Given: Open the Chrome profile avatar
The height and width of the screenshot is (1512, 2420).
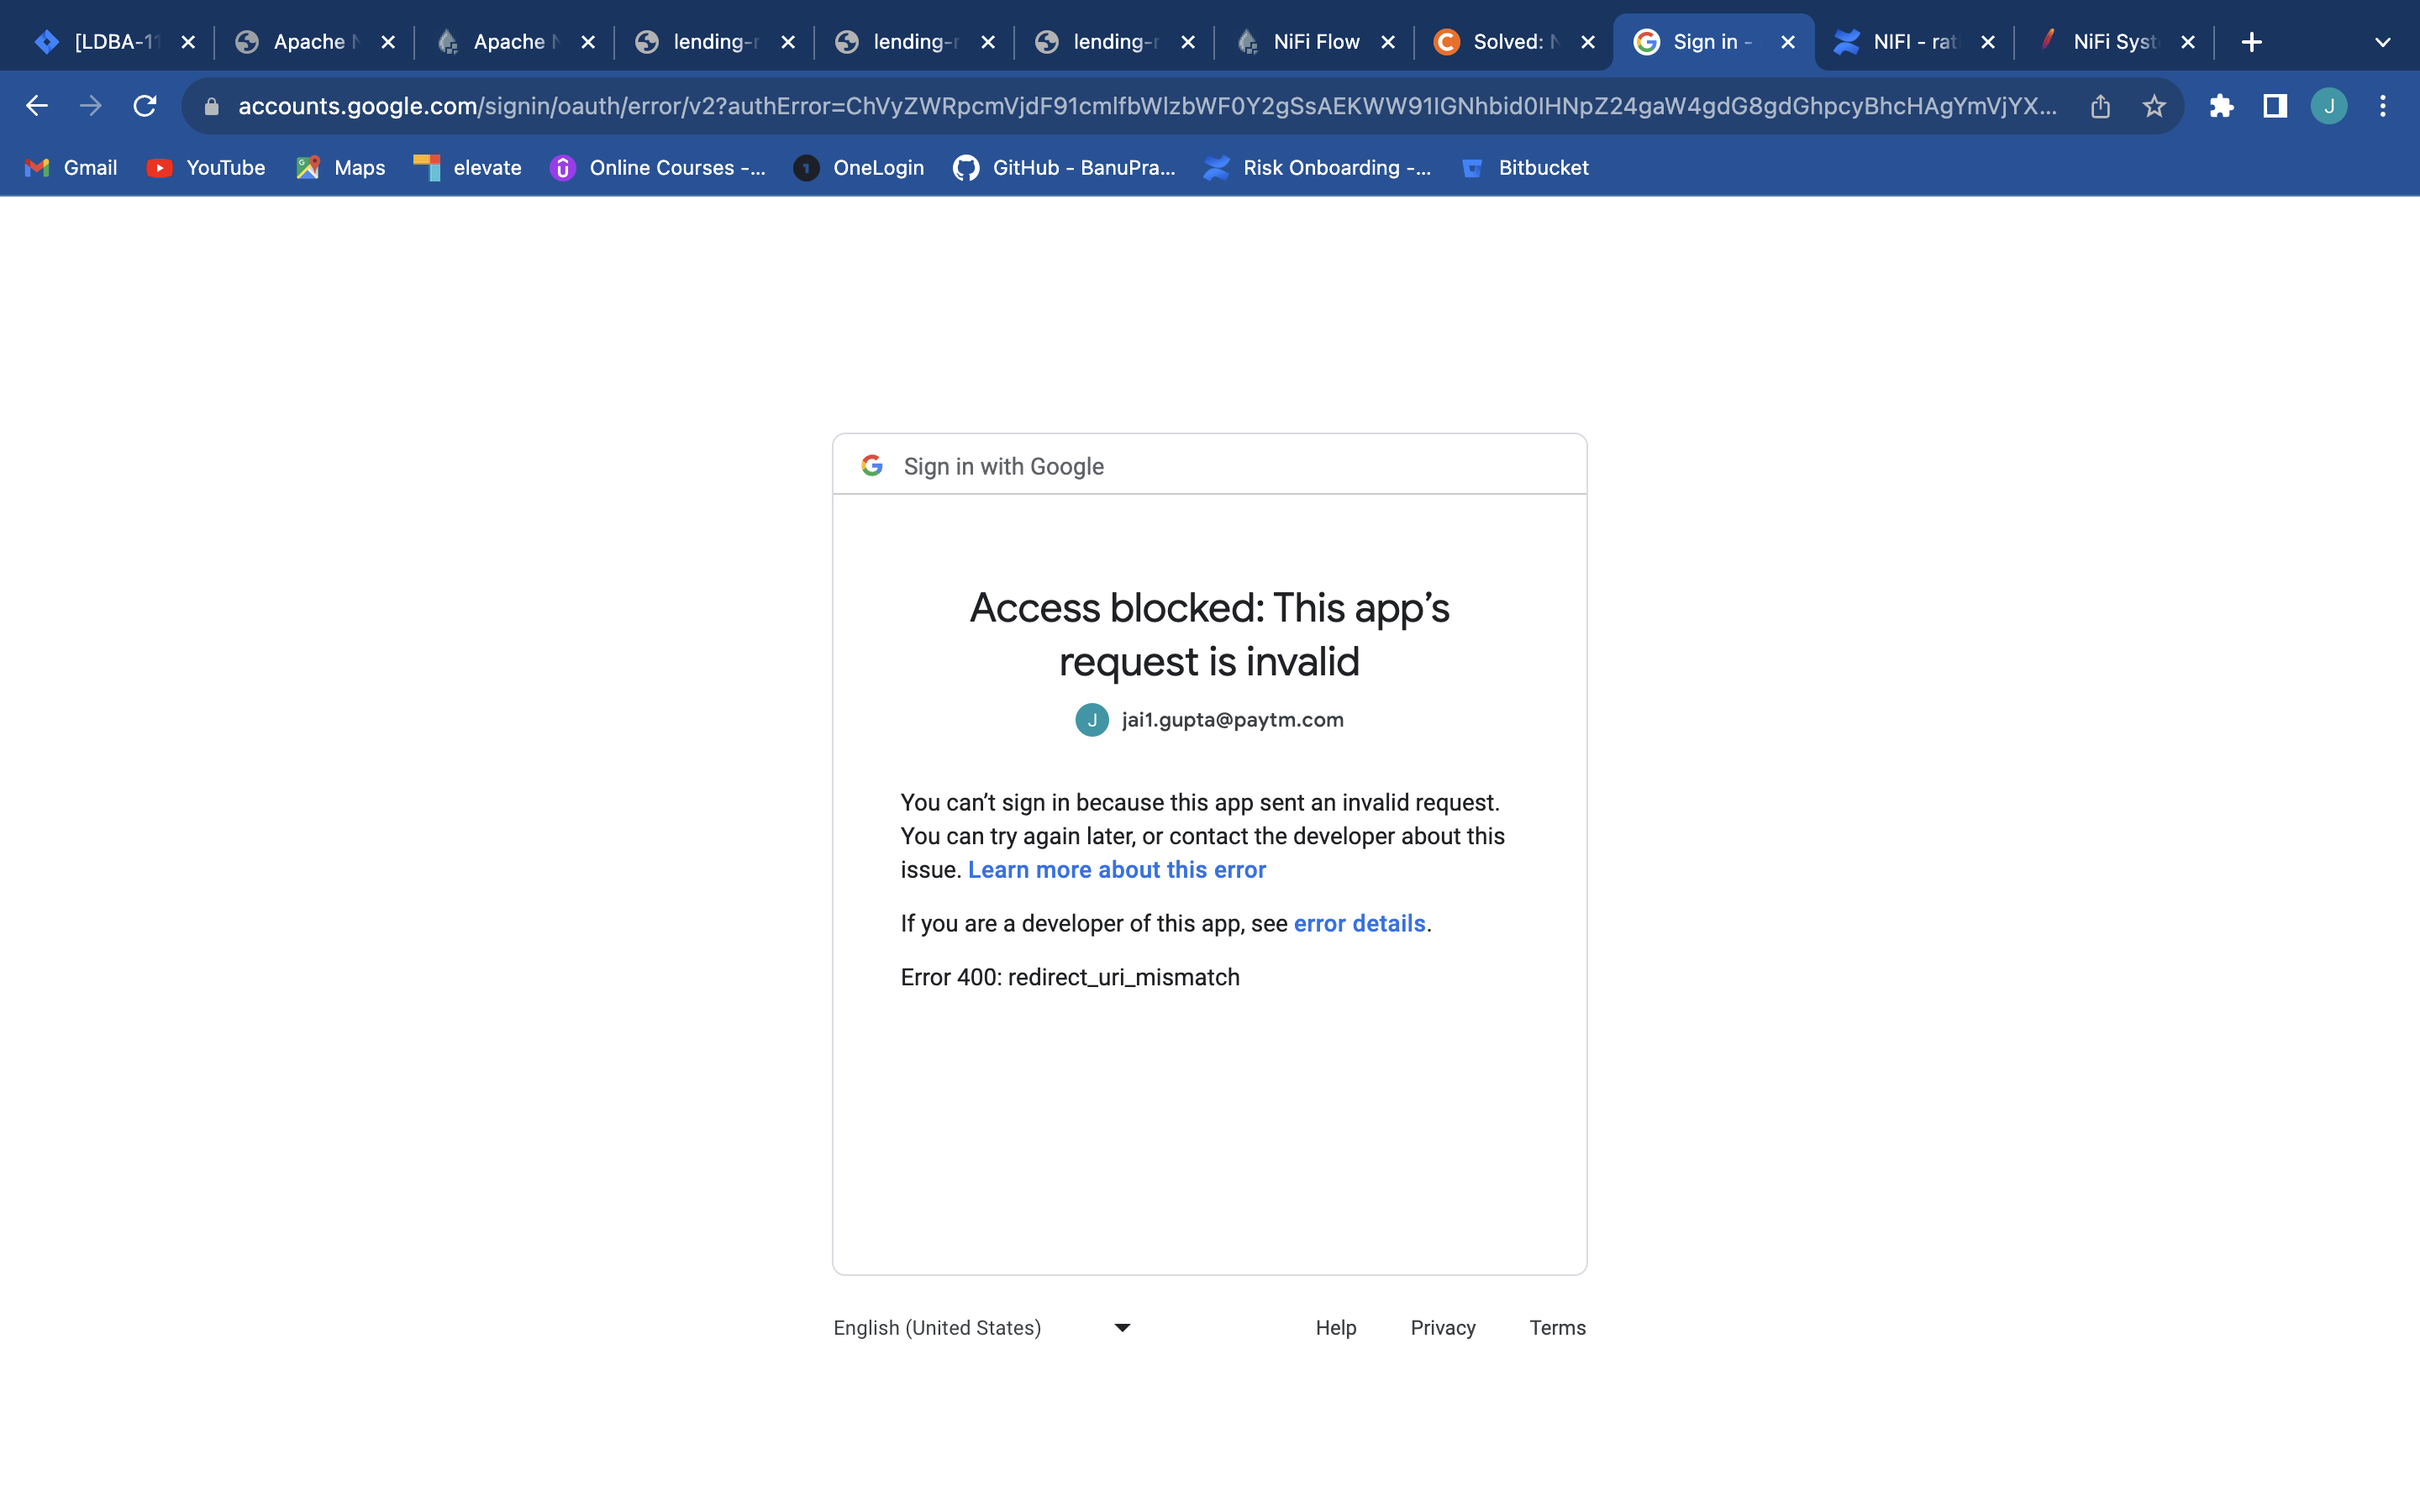Looking at the screenshot, I should (2329, 106).
